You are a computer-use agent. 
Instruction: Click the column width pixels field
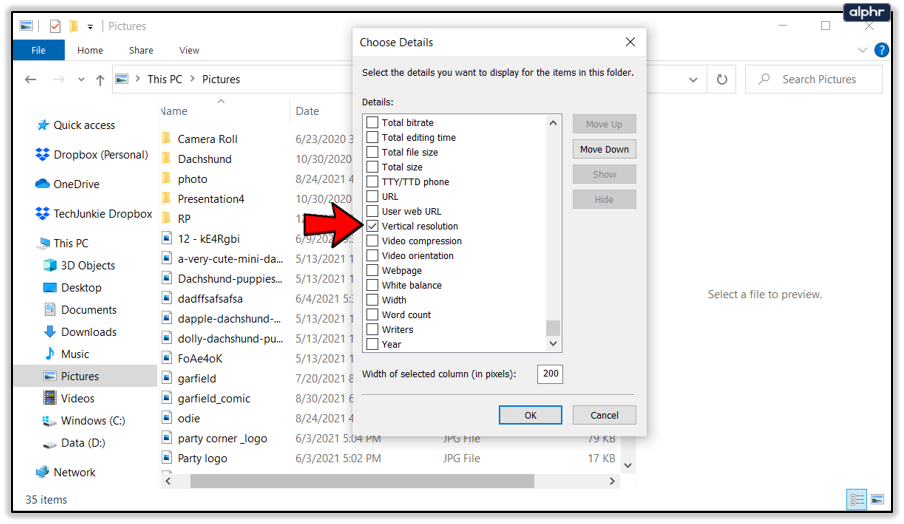[550, 374]
